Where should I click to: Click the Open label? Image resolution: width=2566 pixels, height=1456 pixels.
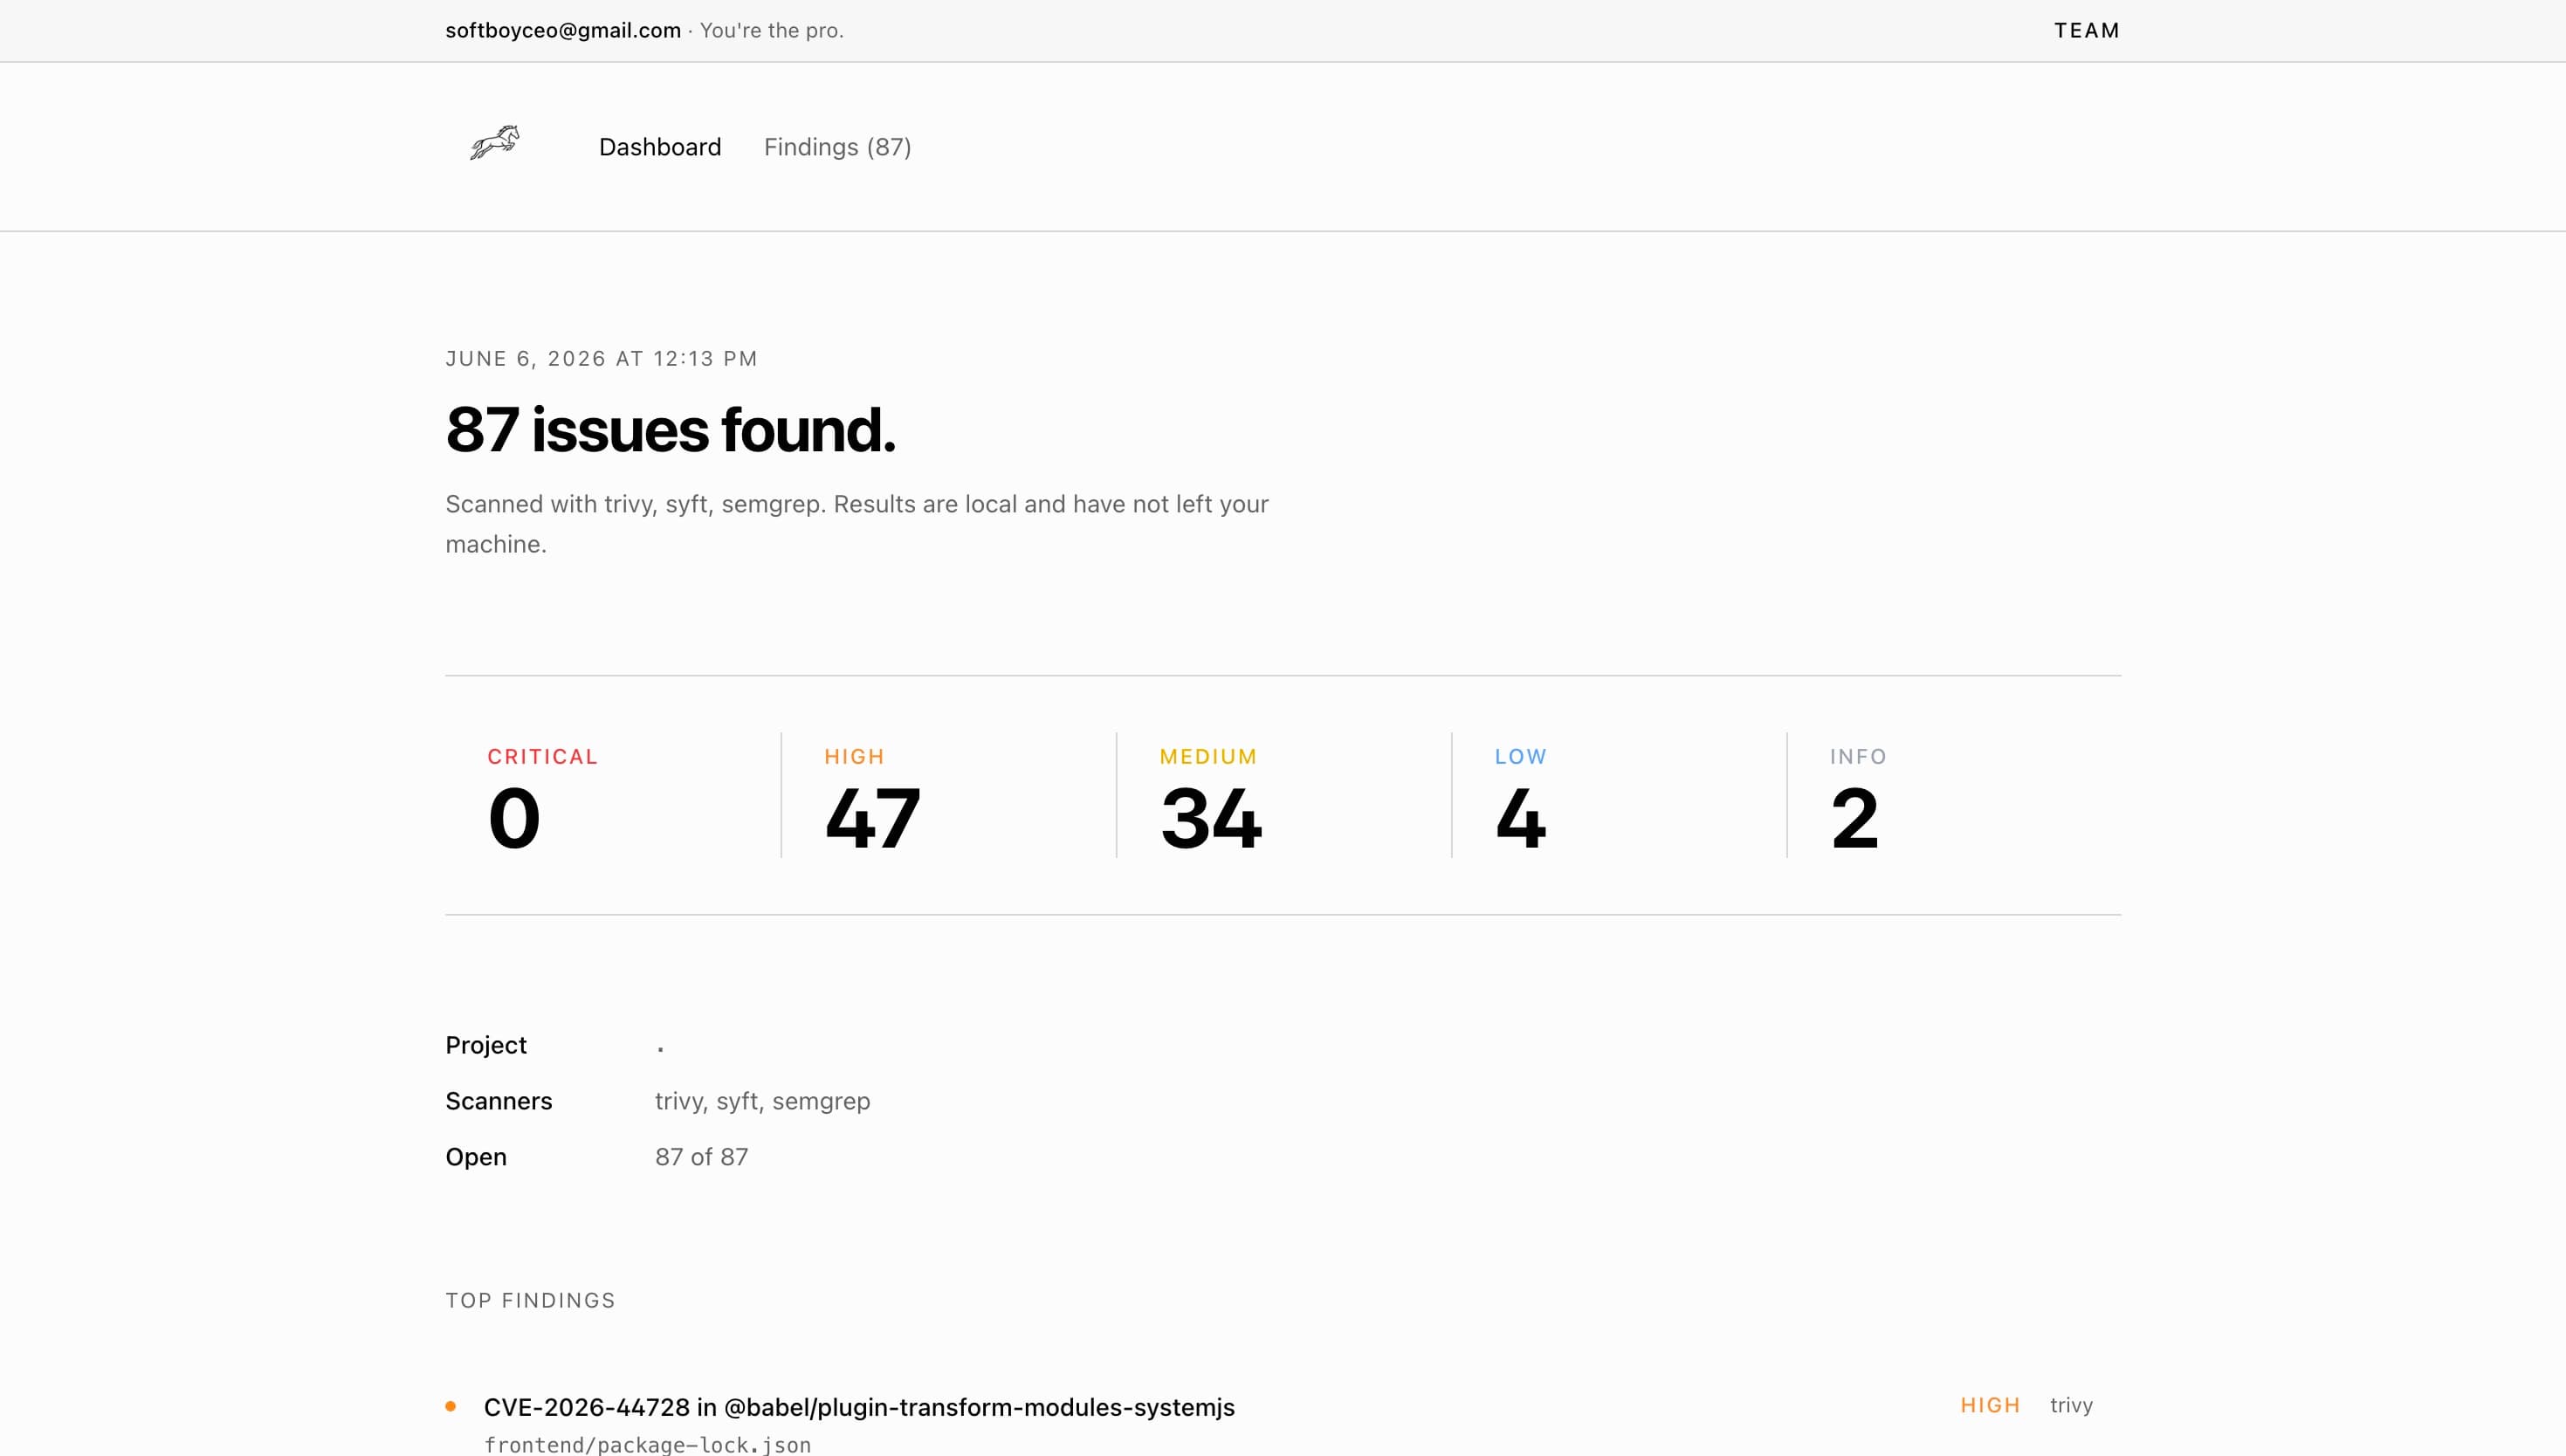point(476,1157)
